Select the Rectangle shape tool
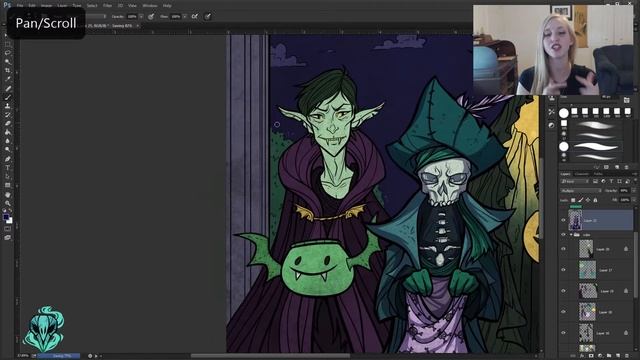 coord(7,185)
